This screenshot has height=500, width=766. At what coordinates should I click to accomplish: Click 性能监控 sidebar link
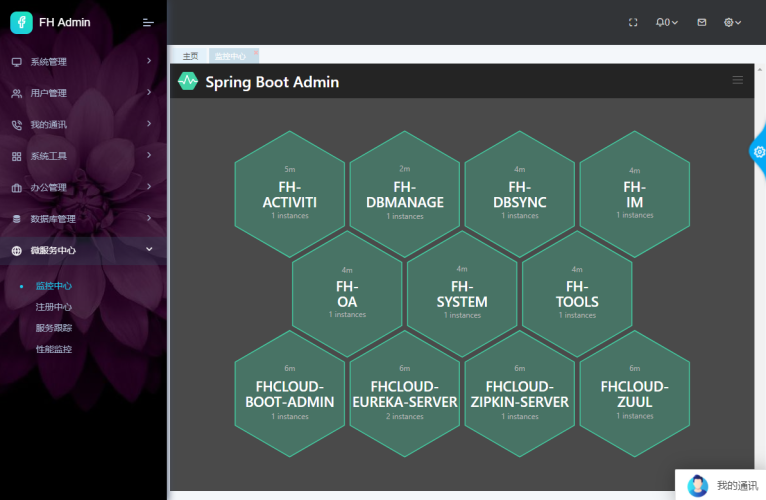tap(53, 349)
